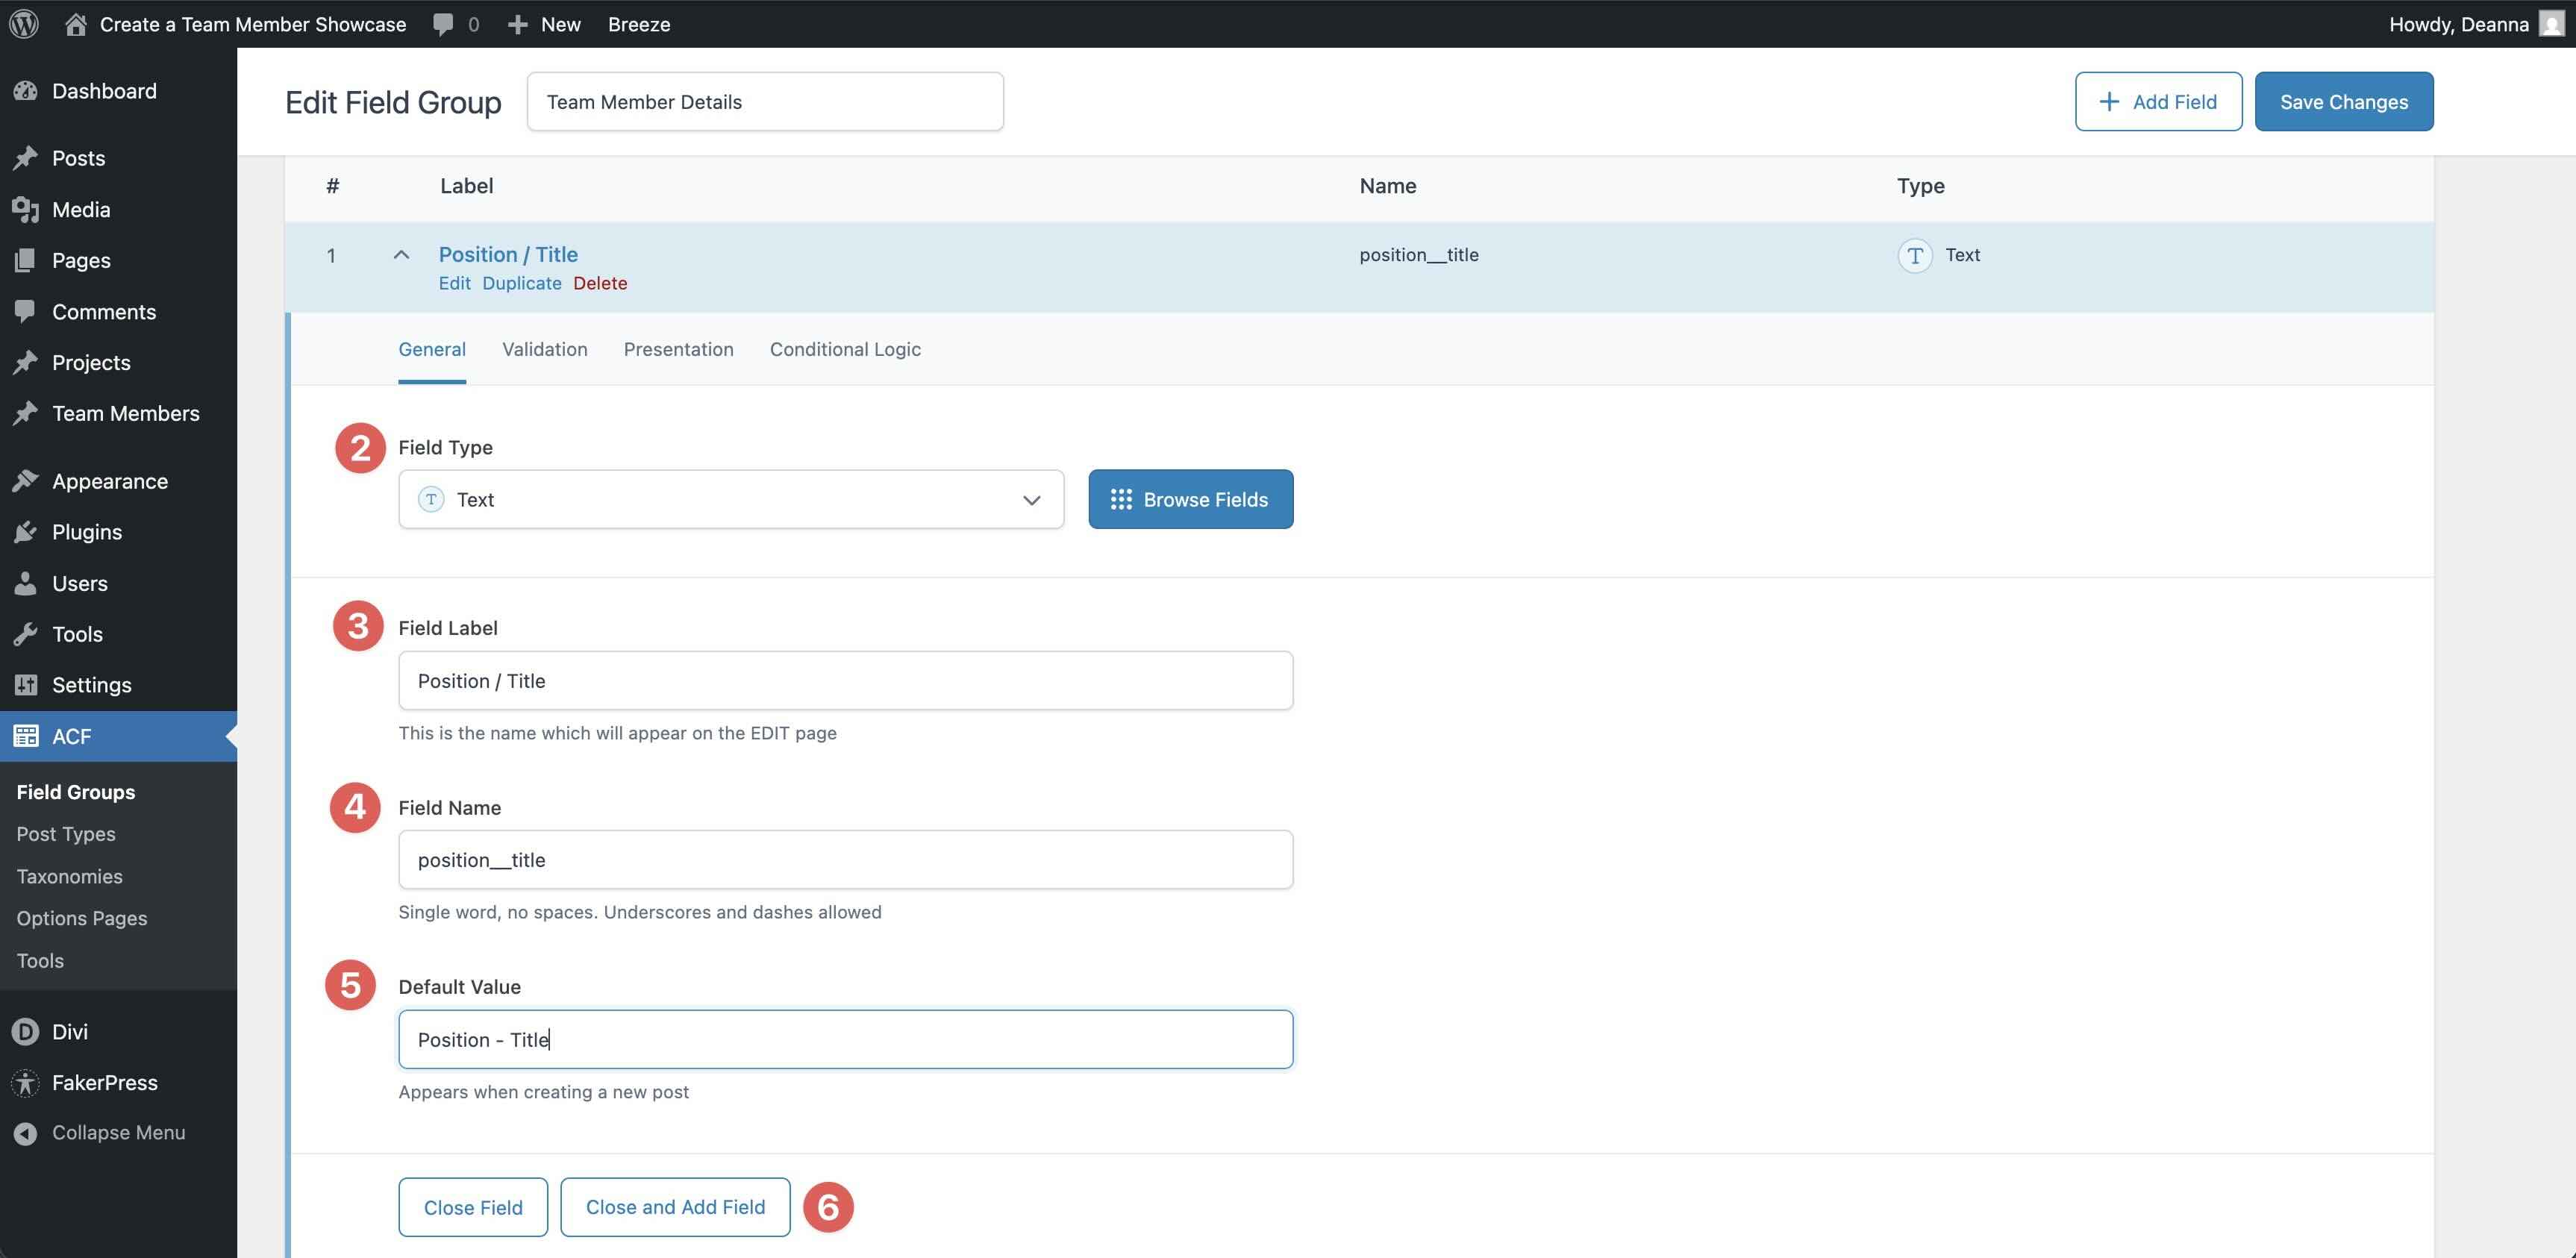Switch to the Validation tab

tap(544, 349)
